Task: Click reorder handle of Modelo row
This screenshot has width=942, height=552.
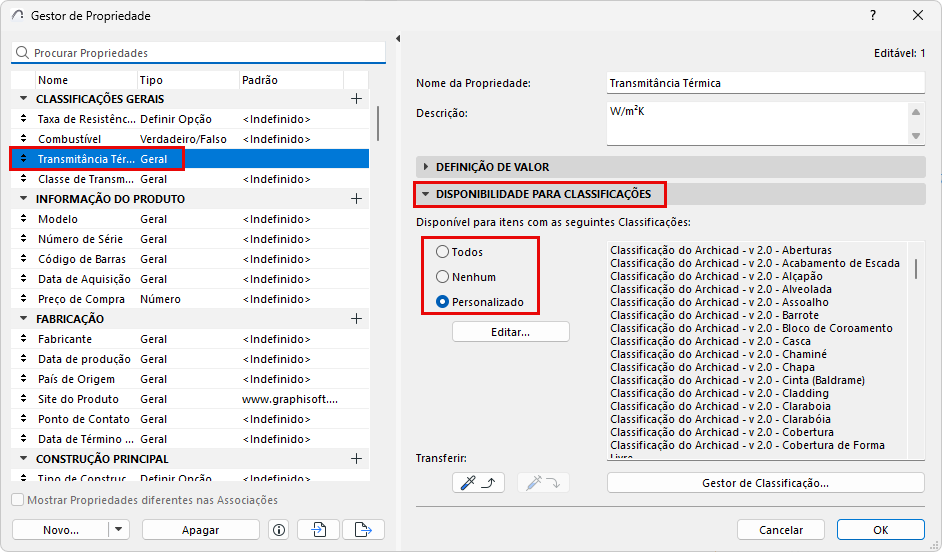Action: click(x=23, y=219)
